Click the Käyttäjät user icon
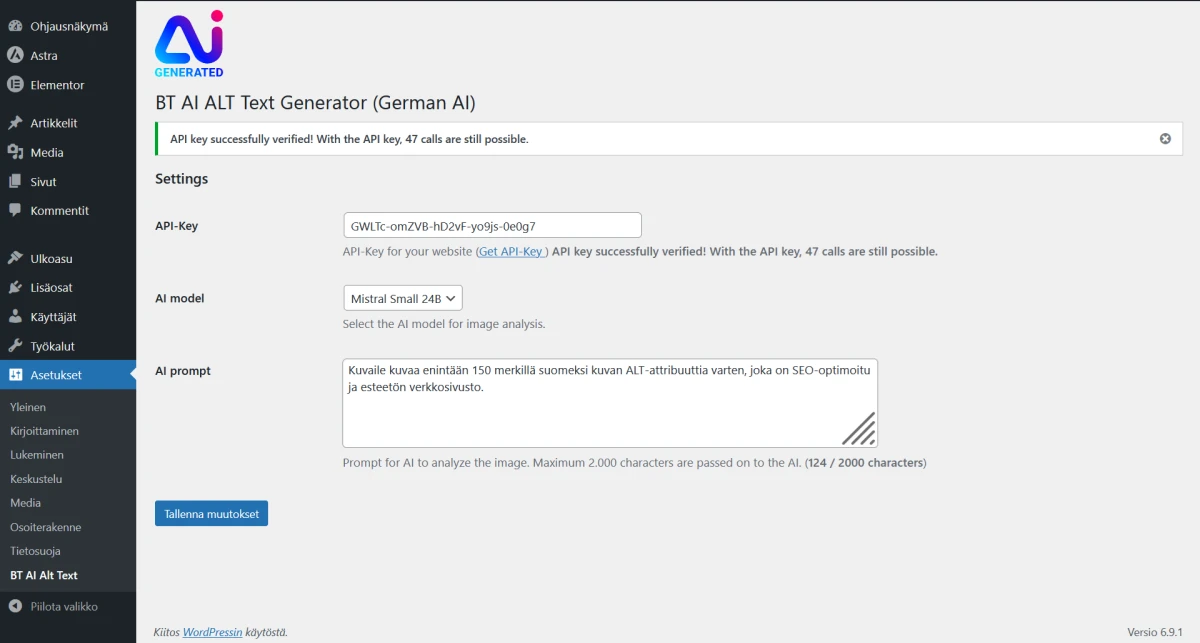Image resolution: width=1200 pixels, height=643 pixels. pyautogui.click(x=15, y=317)
